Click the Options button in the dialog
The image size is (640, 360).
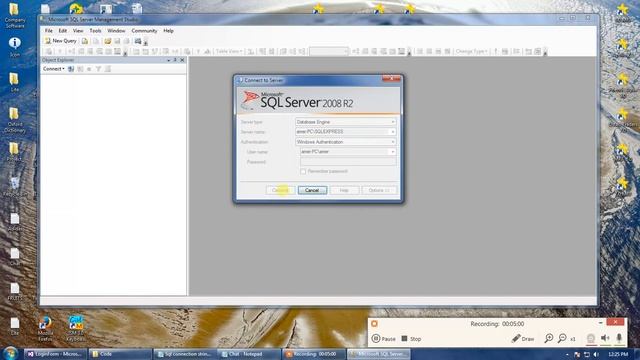point(379,190)
